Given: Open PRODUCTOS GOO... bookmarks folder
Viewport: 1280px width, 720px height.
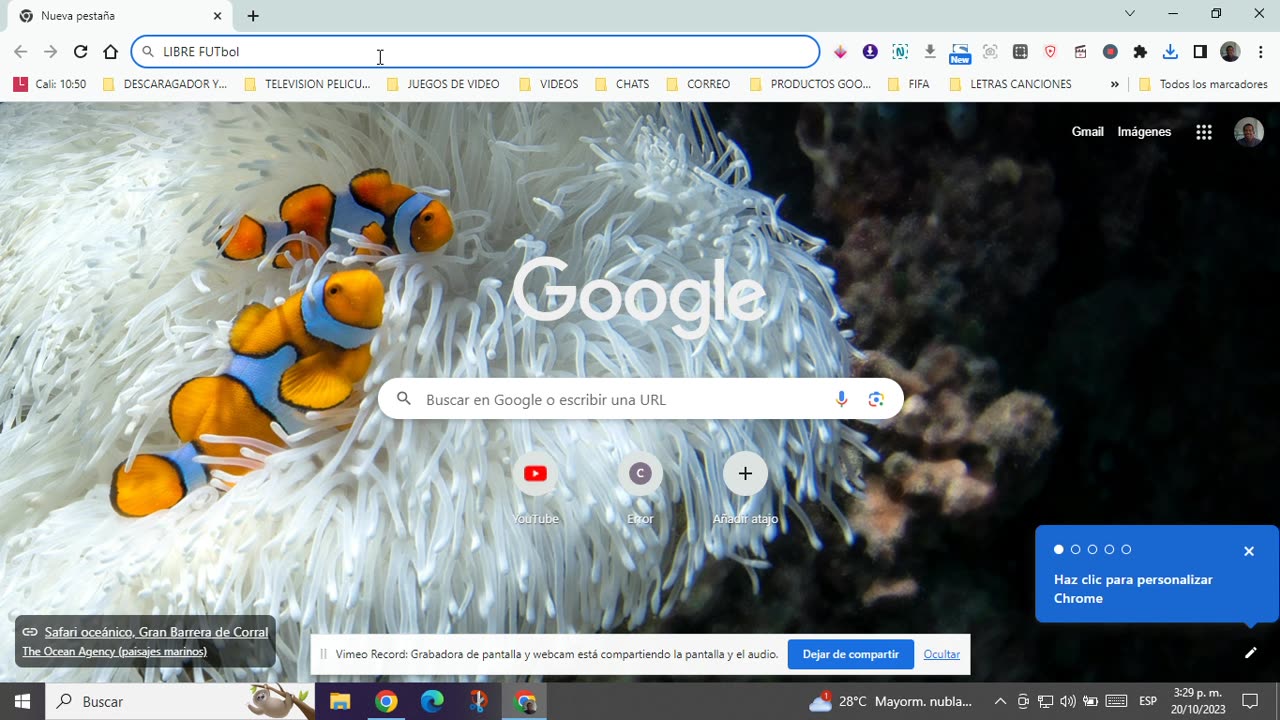Looking at the screenshot, I should [811, 84].
